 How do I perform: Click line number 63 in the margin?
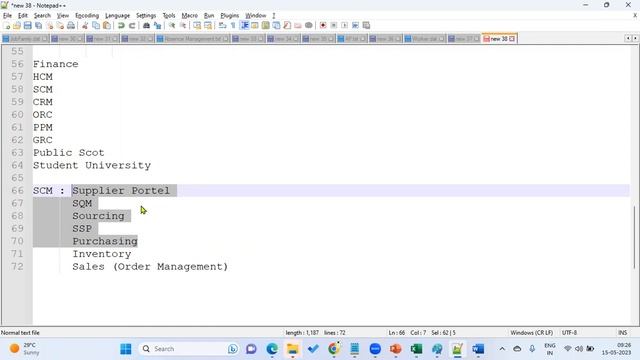(x=17, y=153)
